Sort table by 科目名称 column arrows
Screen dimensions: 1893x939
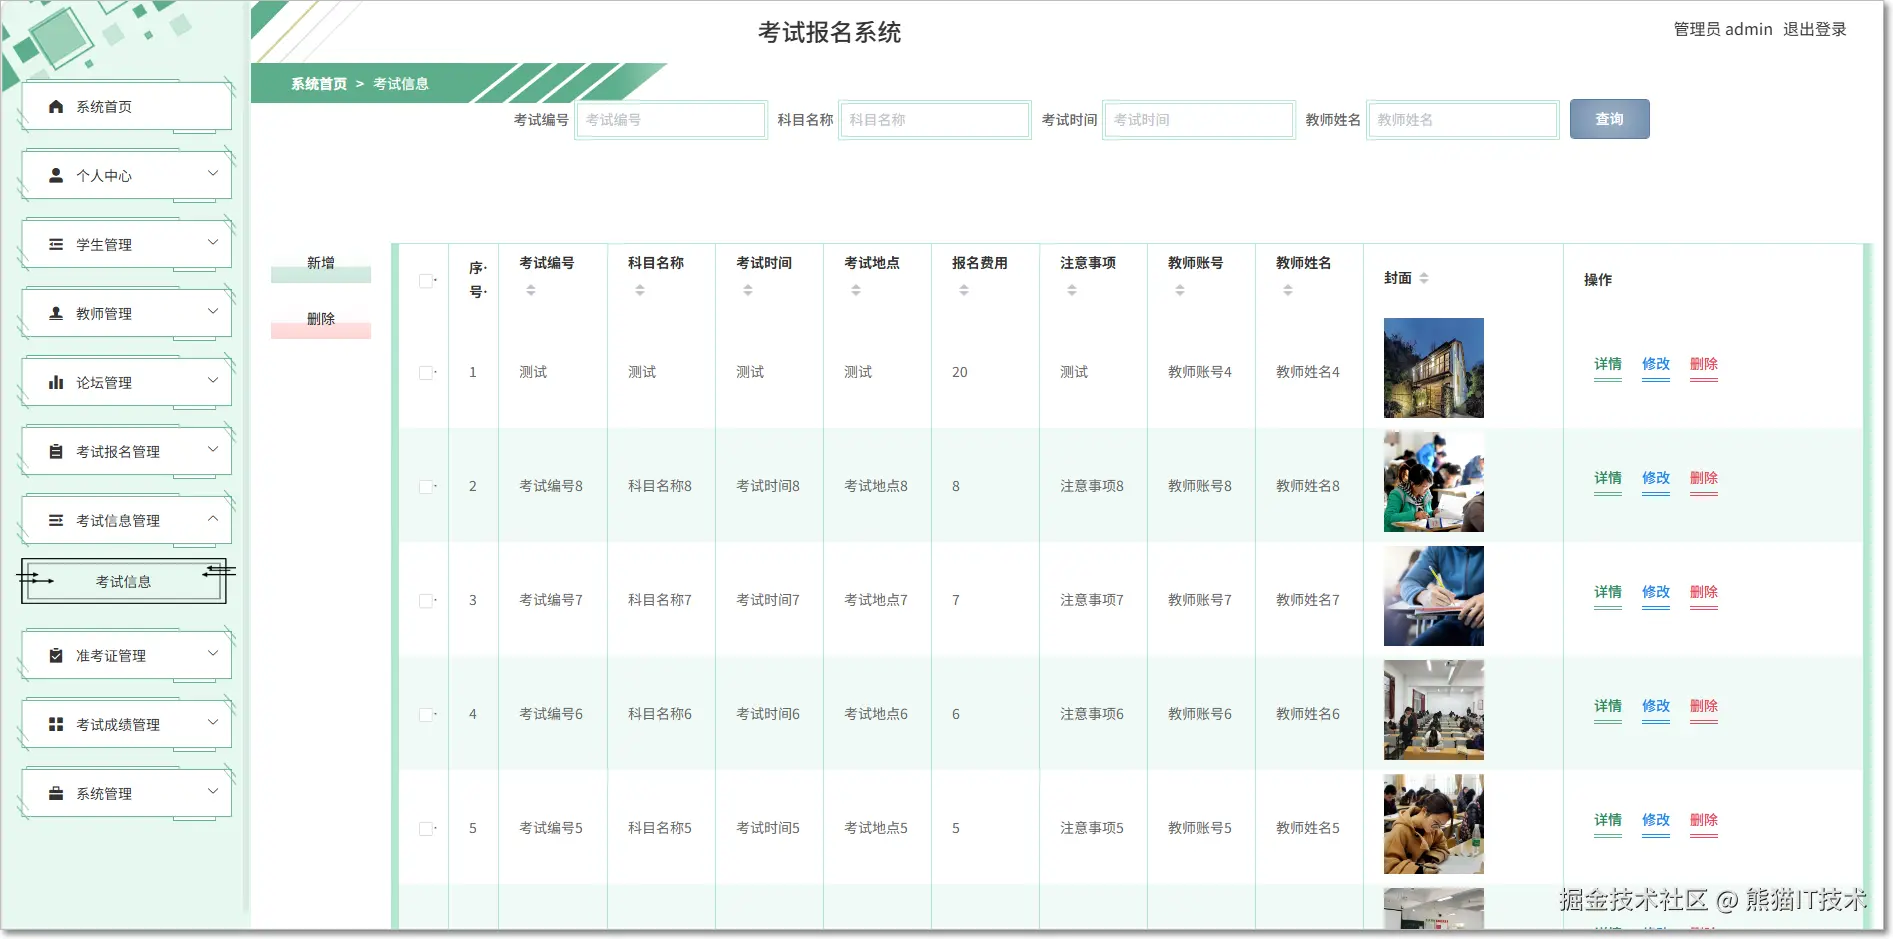(x=640, y=290)
